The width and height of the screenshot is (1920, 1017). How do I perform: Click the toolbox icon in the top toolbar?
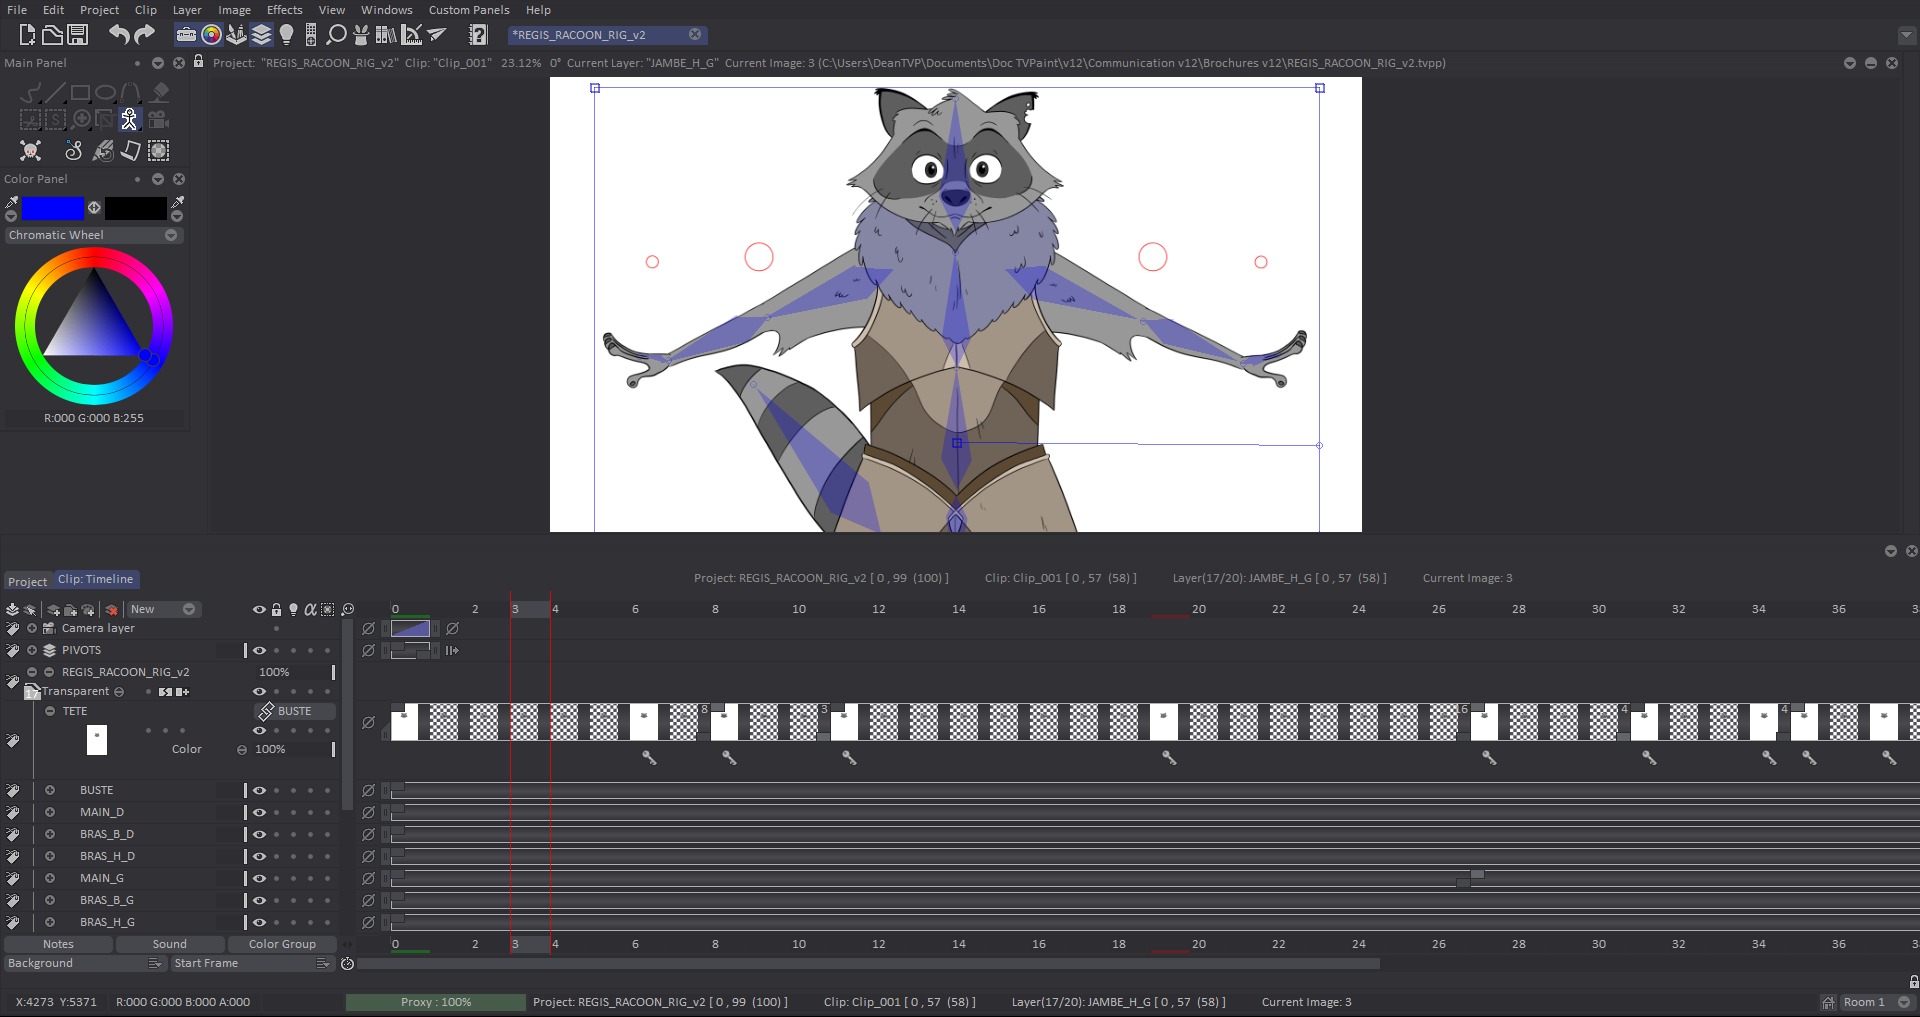[186, 33]
